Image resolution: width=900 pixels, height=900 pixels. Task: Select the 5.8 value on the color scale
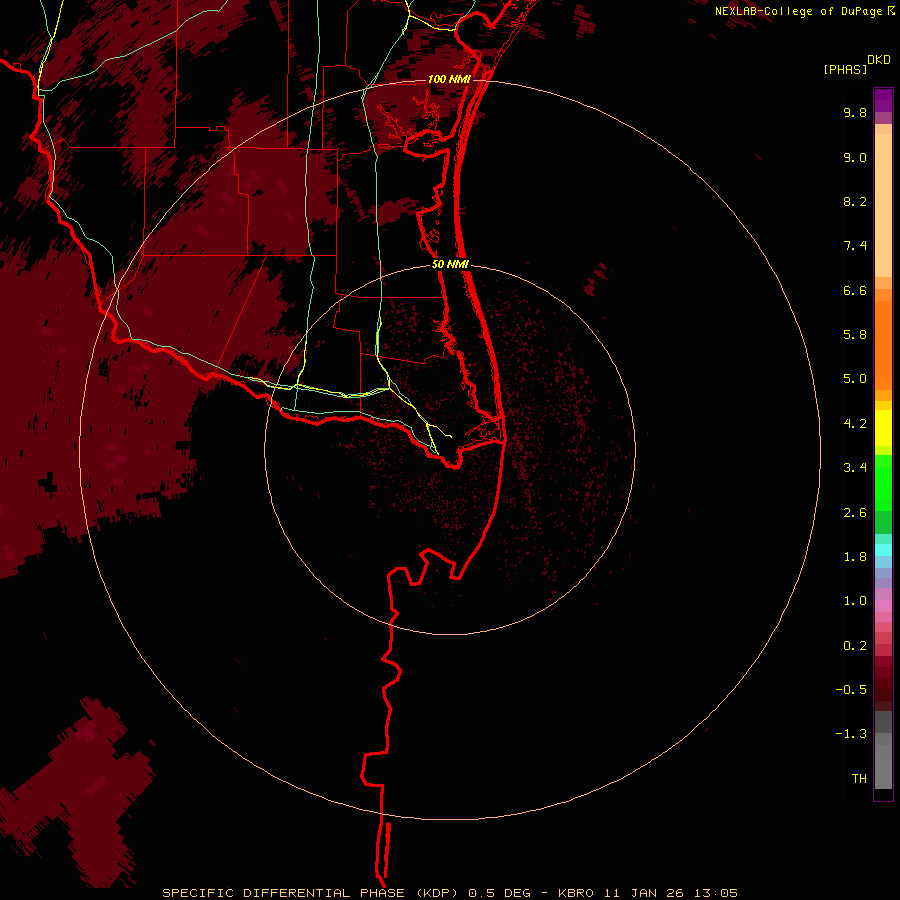855,335
